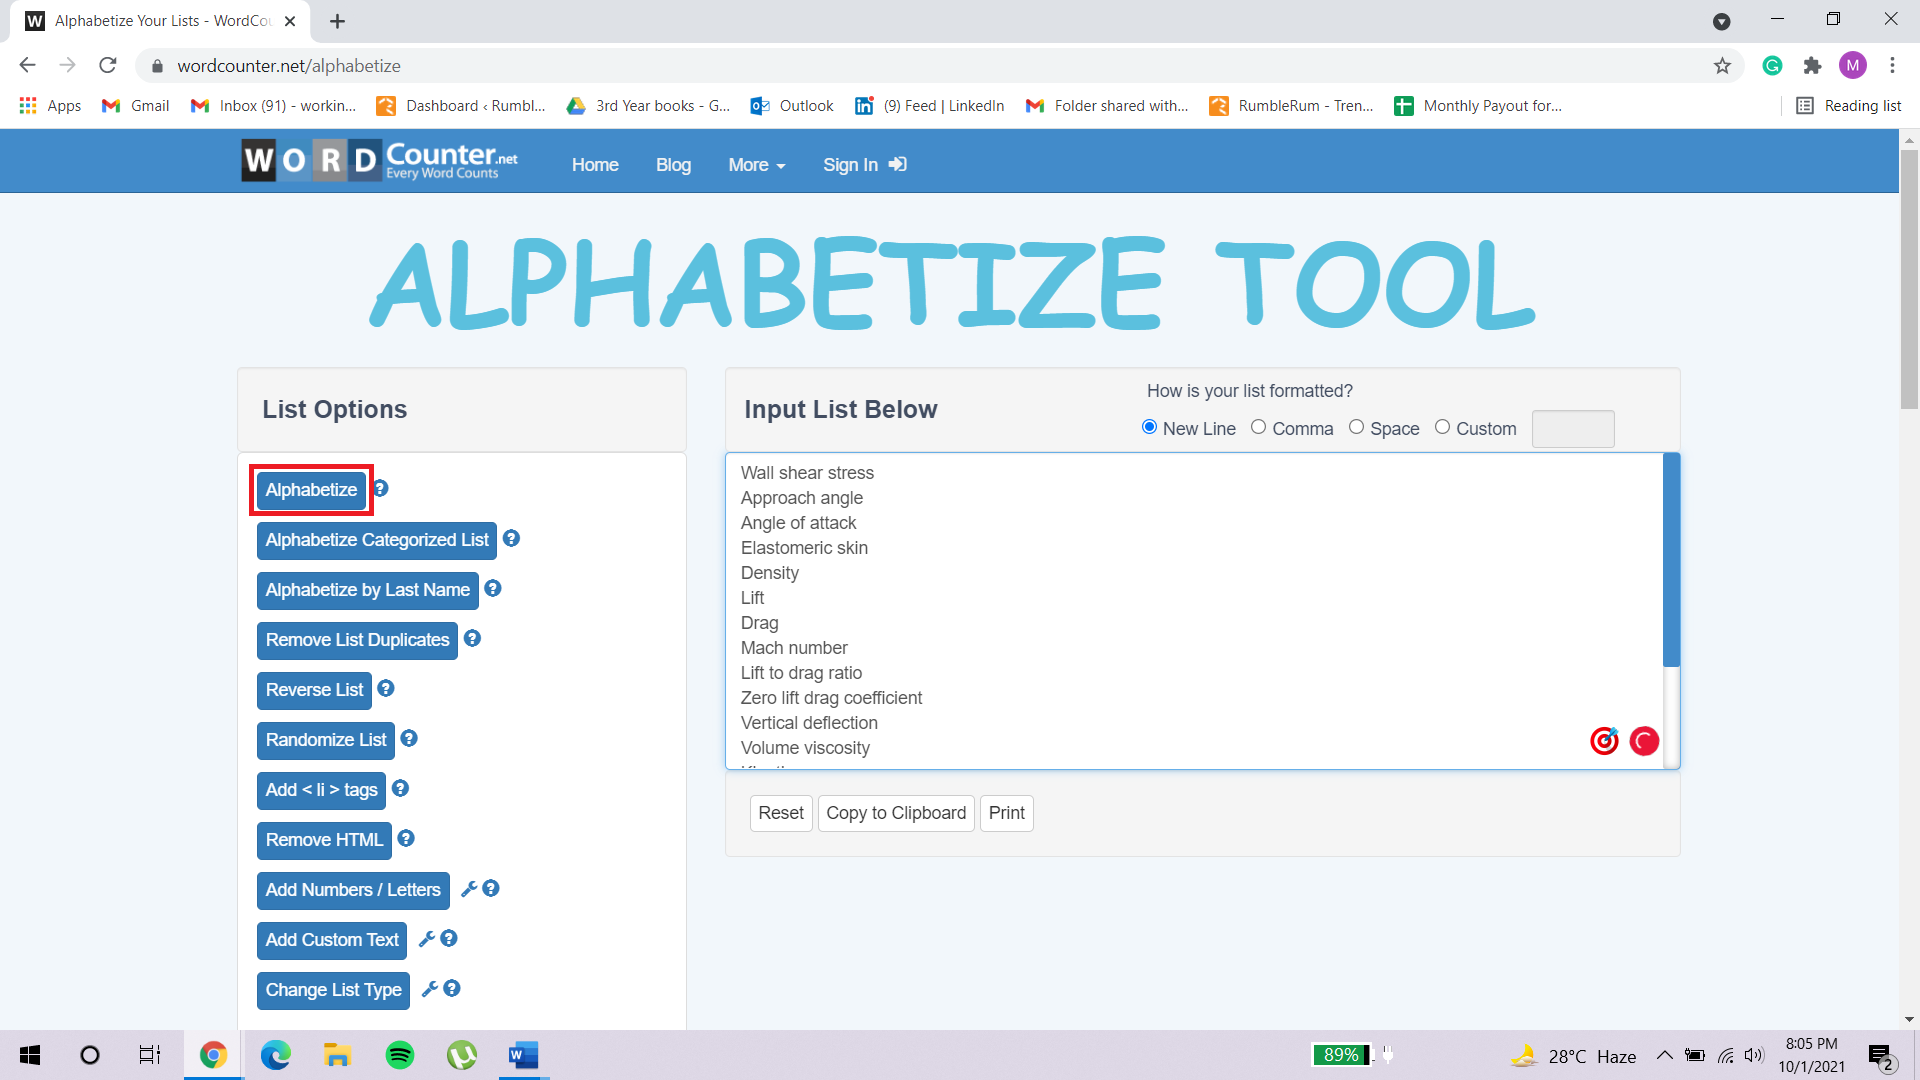Select the Custom format radio button
This screenshot has height=1080, width=1920.
tap(1443, 427)
